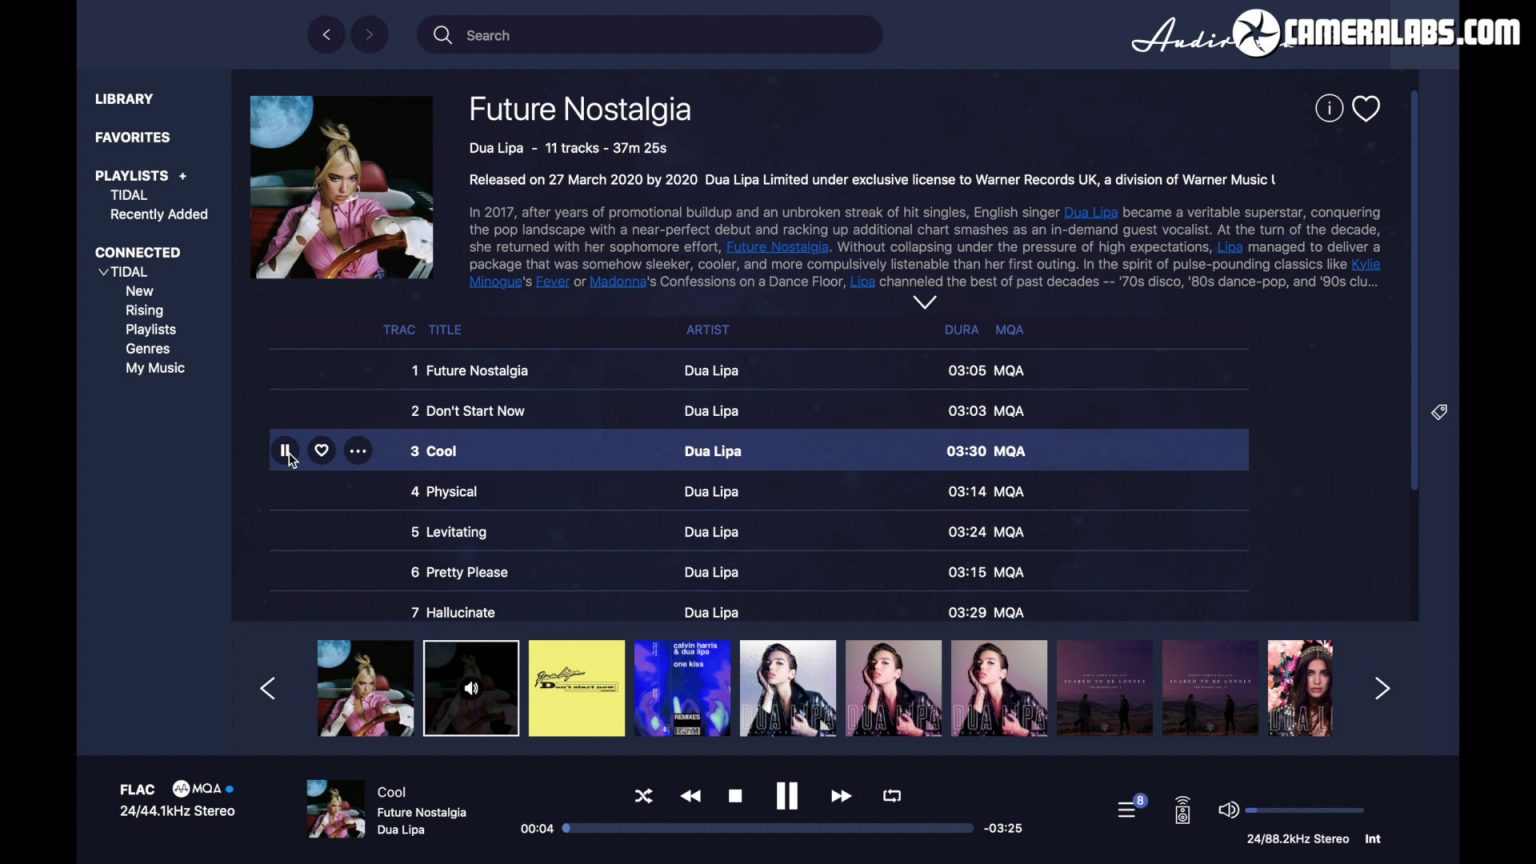Go to previous track

click(690, 796)
